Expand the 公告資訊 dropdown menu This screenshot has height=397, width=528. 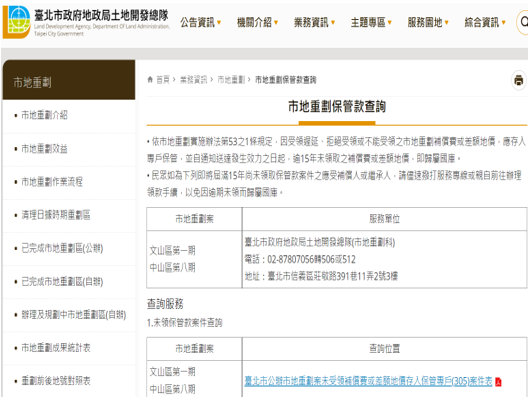tap(201, 23)
